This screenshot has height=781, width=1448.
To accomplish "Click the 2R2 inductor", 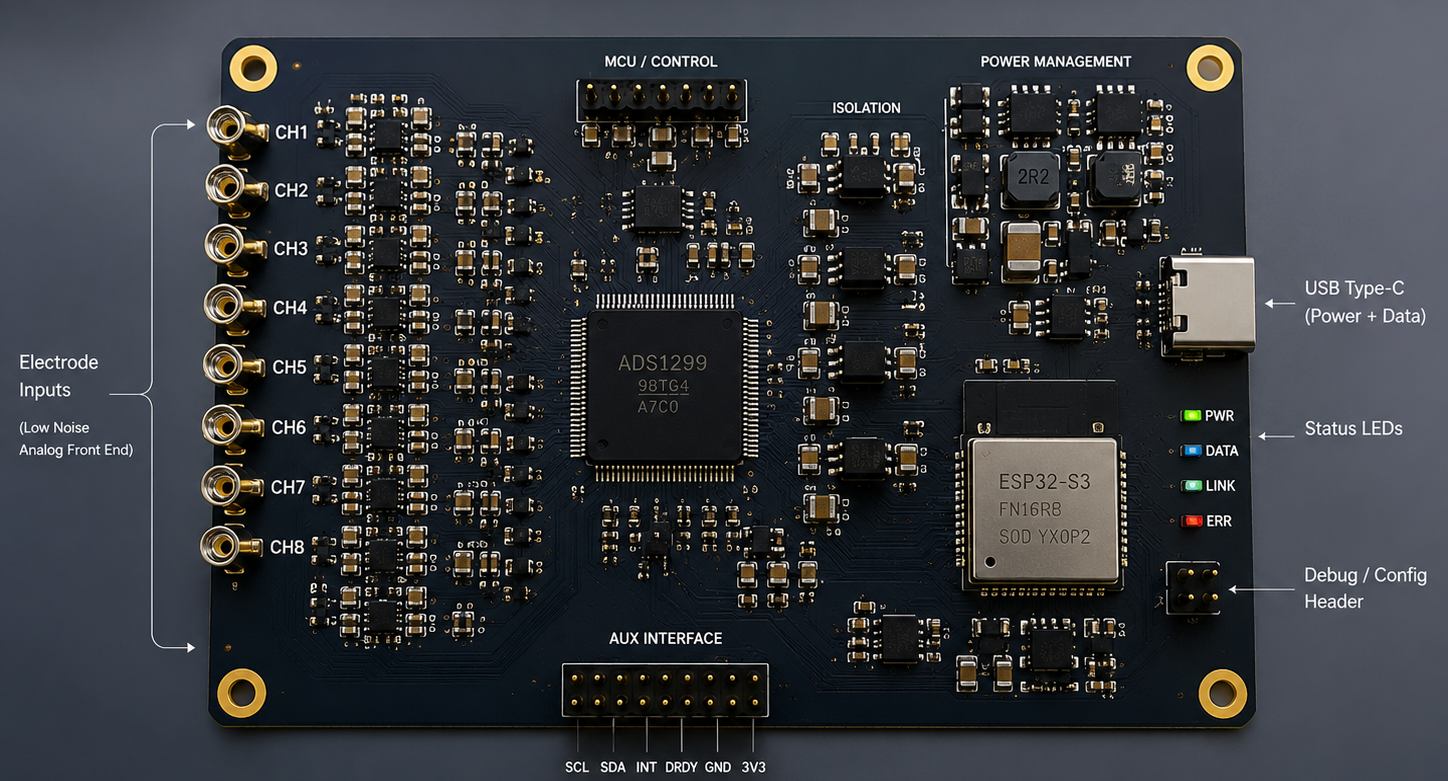I will tap(1031, 179).
